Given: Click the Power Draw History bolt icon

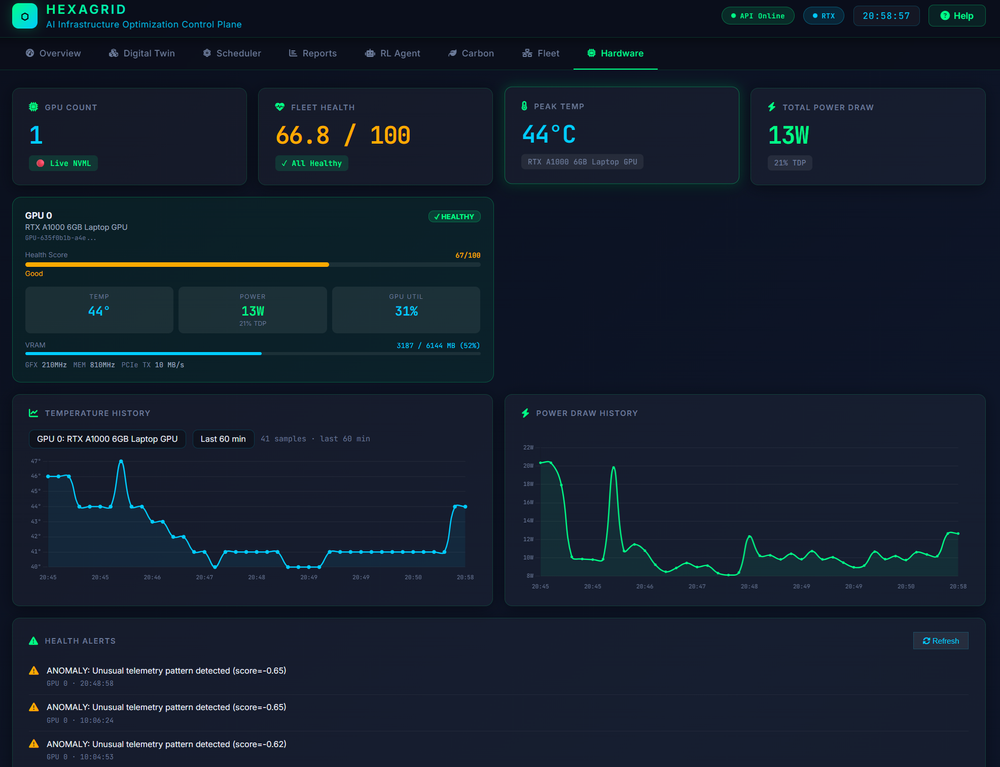Looking at the screenshot, I should pyautogui.click(x=525, y=412).
